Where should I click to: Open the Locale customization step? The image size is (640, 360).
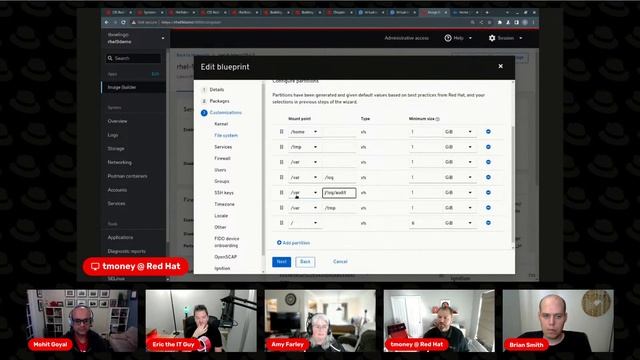(221, 216)
